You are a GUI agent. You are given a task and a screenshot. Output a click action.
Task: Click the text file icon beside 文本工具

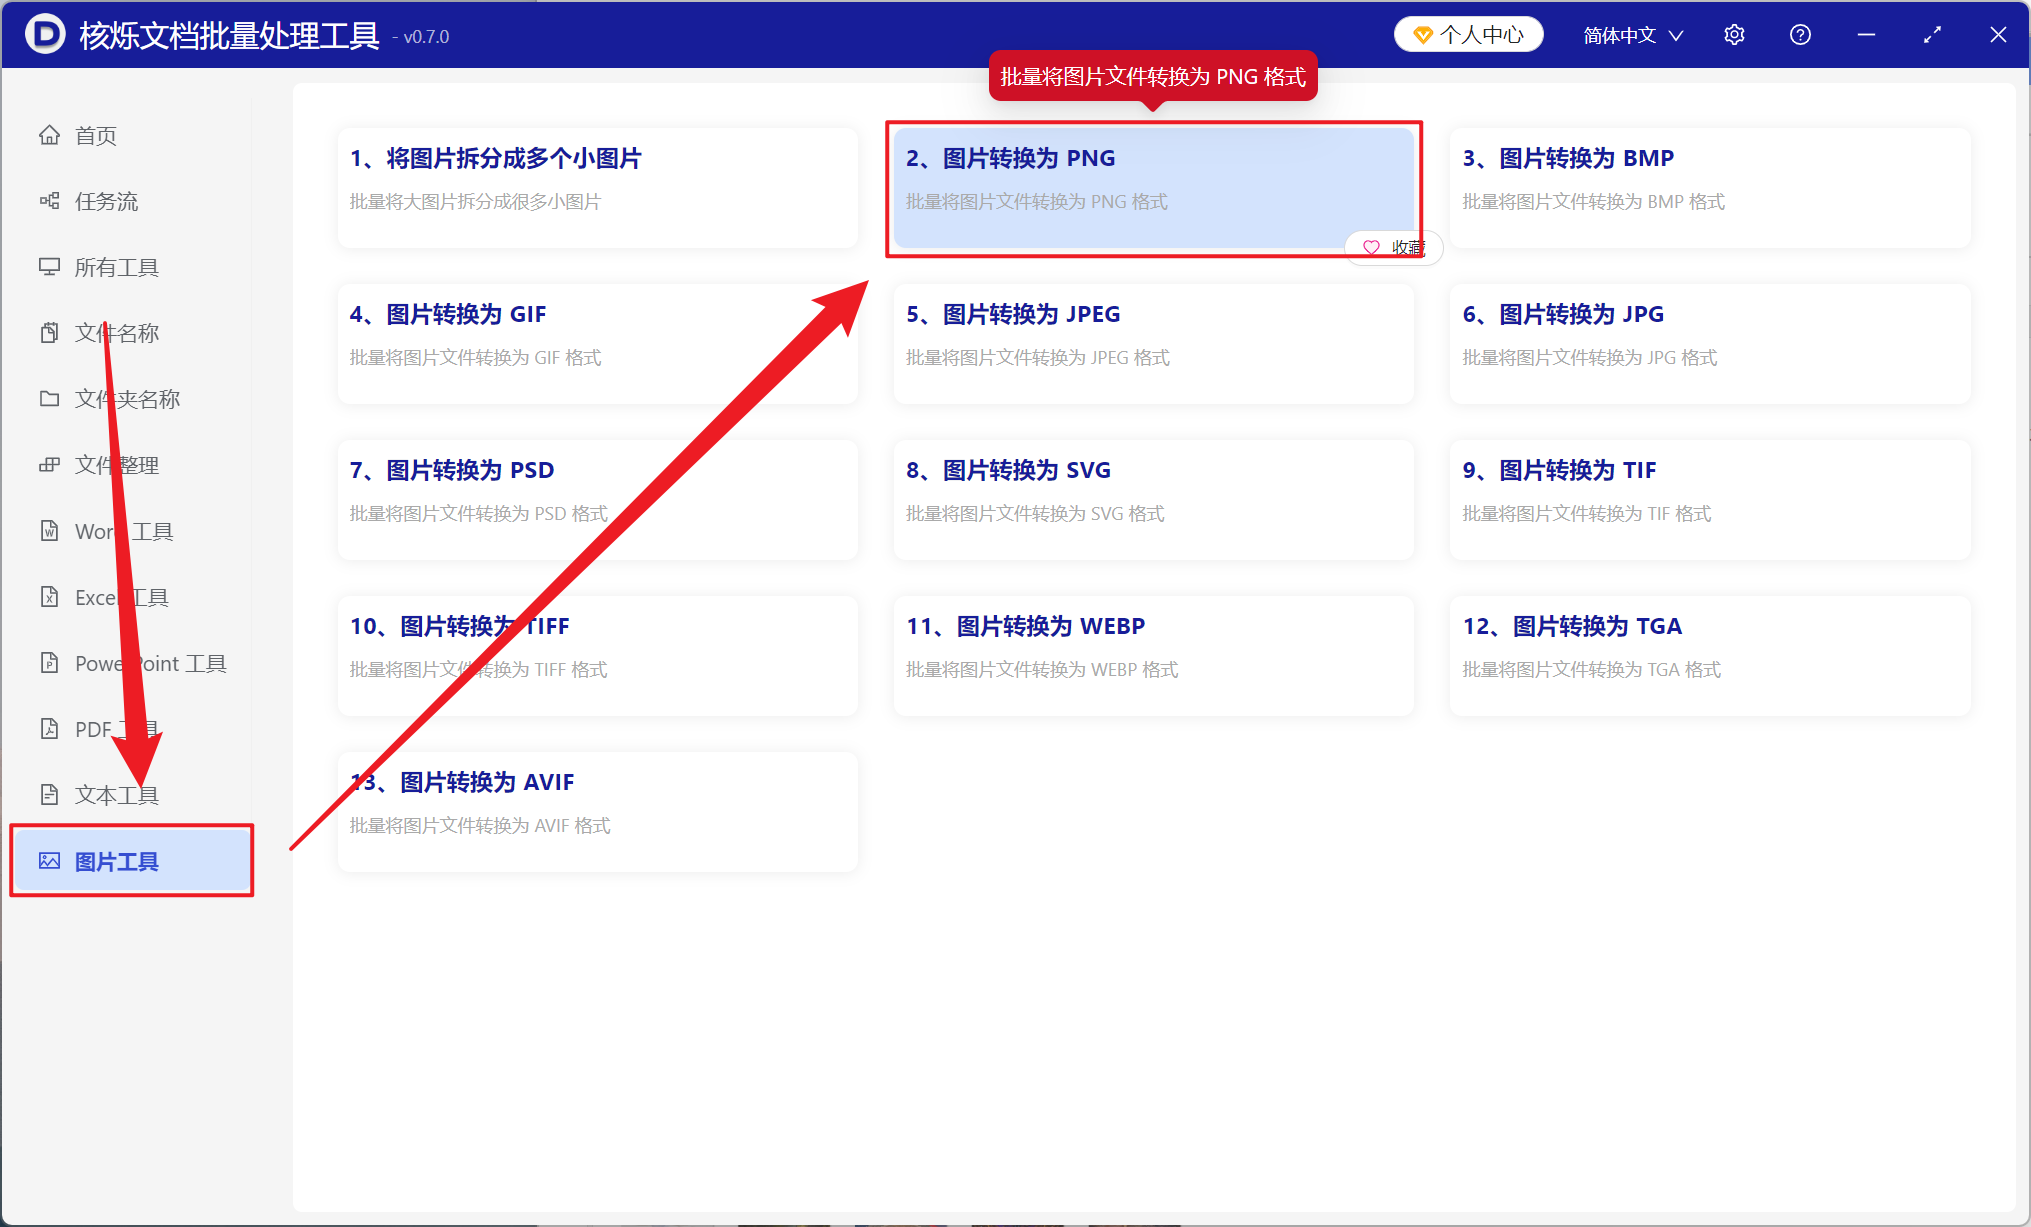49,795
